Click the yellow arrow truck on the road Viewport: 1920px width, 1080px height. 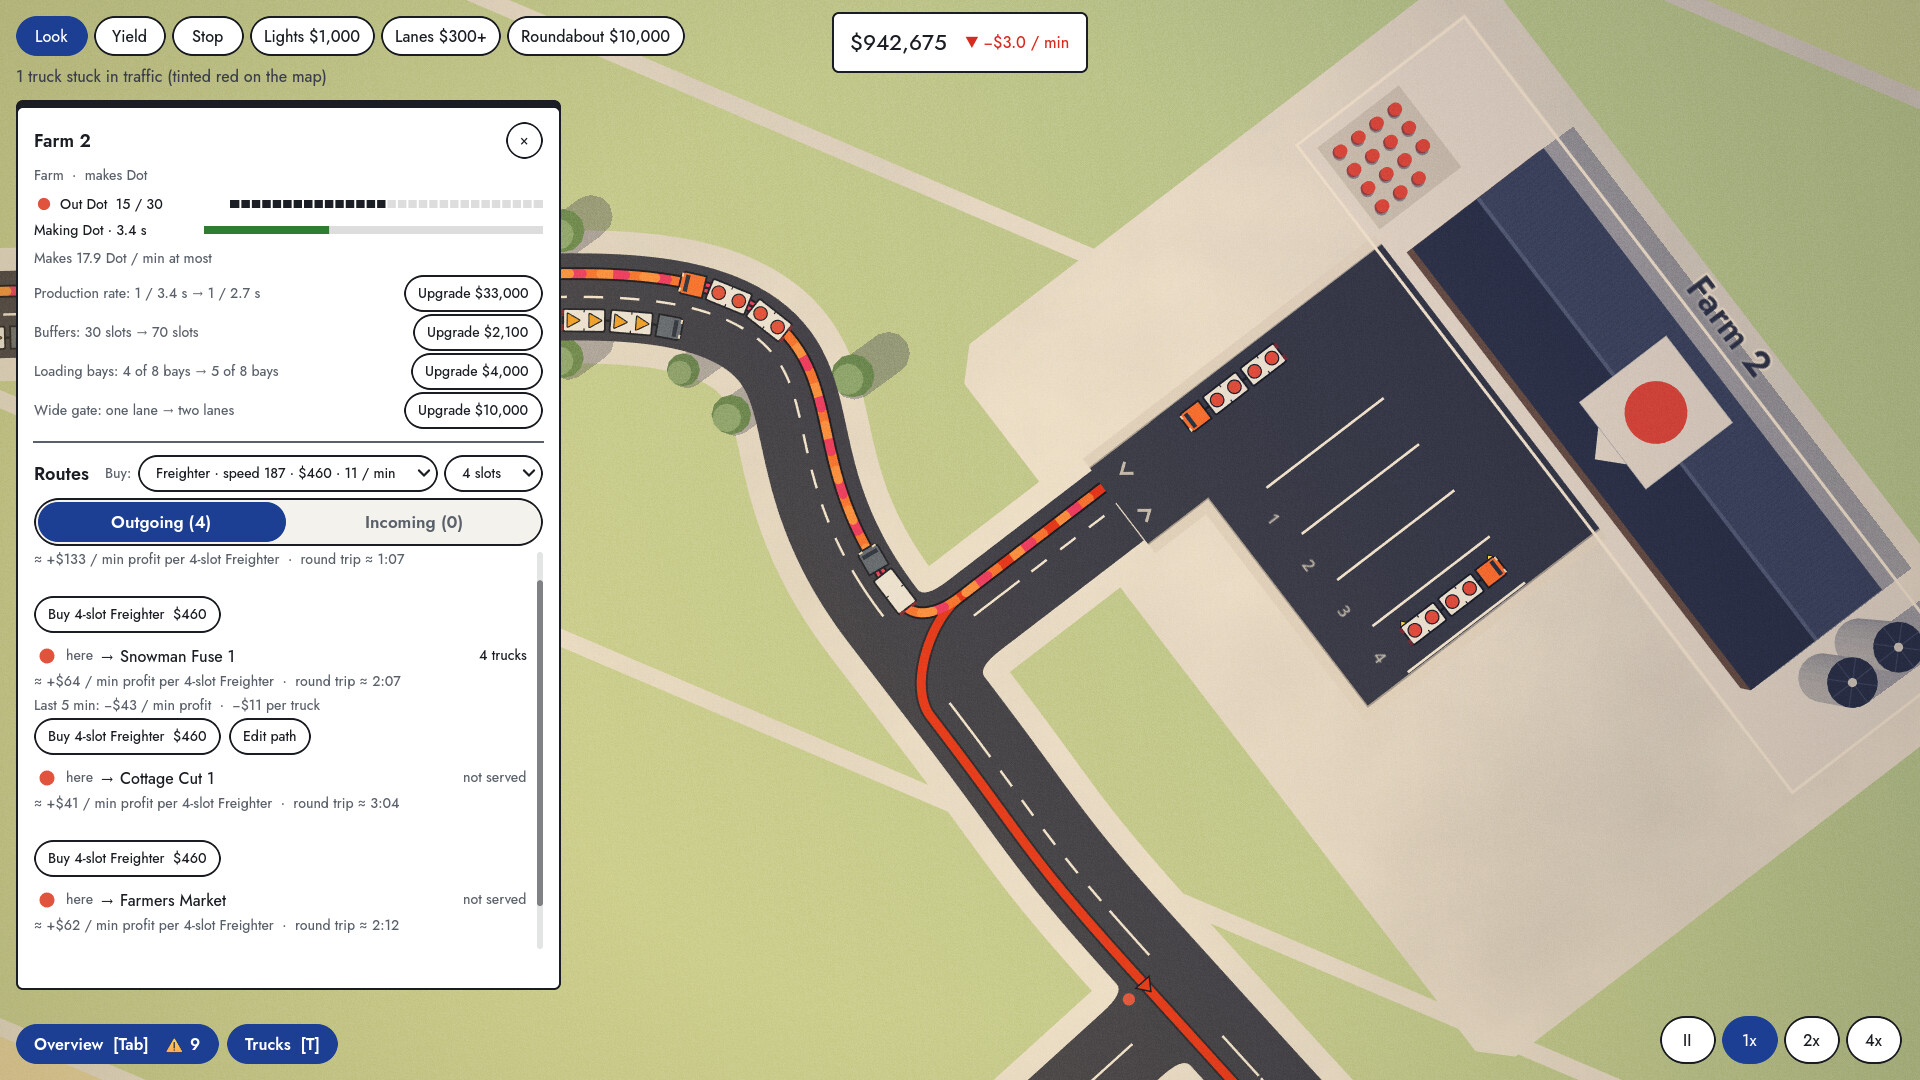pyautogui.click(x=623, y=322)
